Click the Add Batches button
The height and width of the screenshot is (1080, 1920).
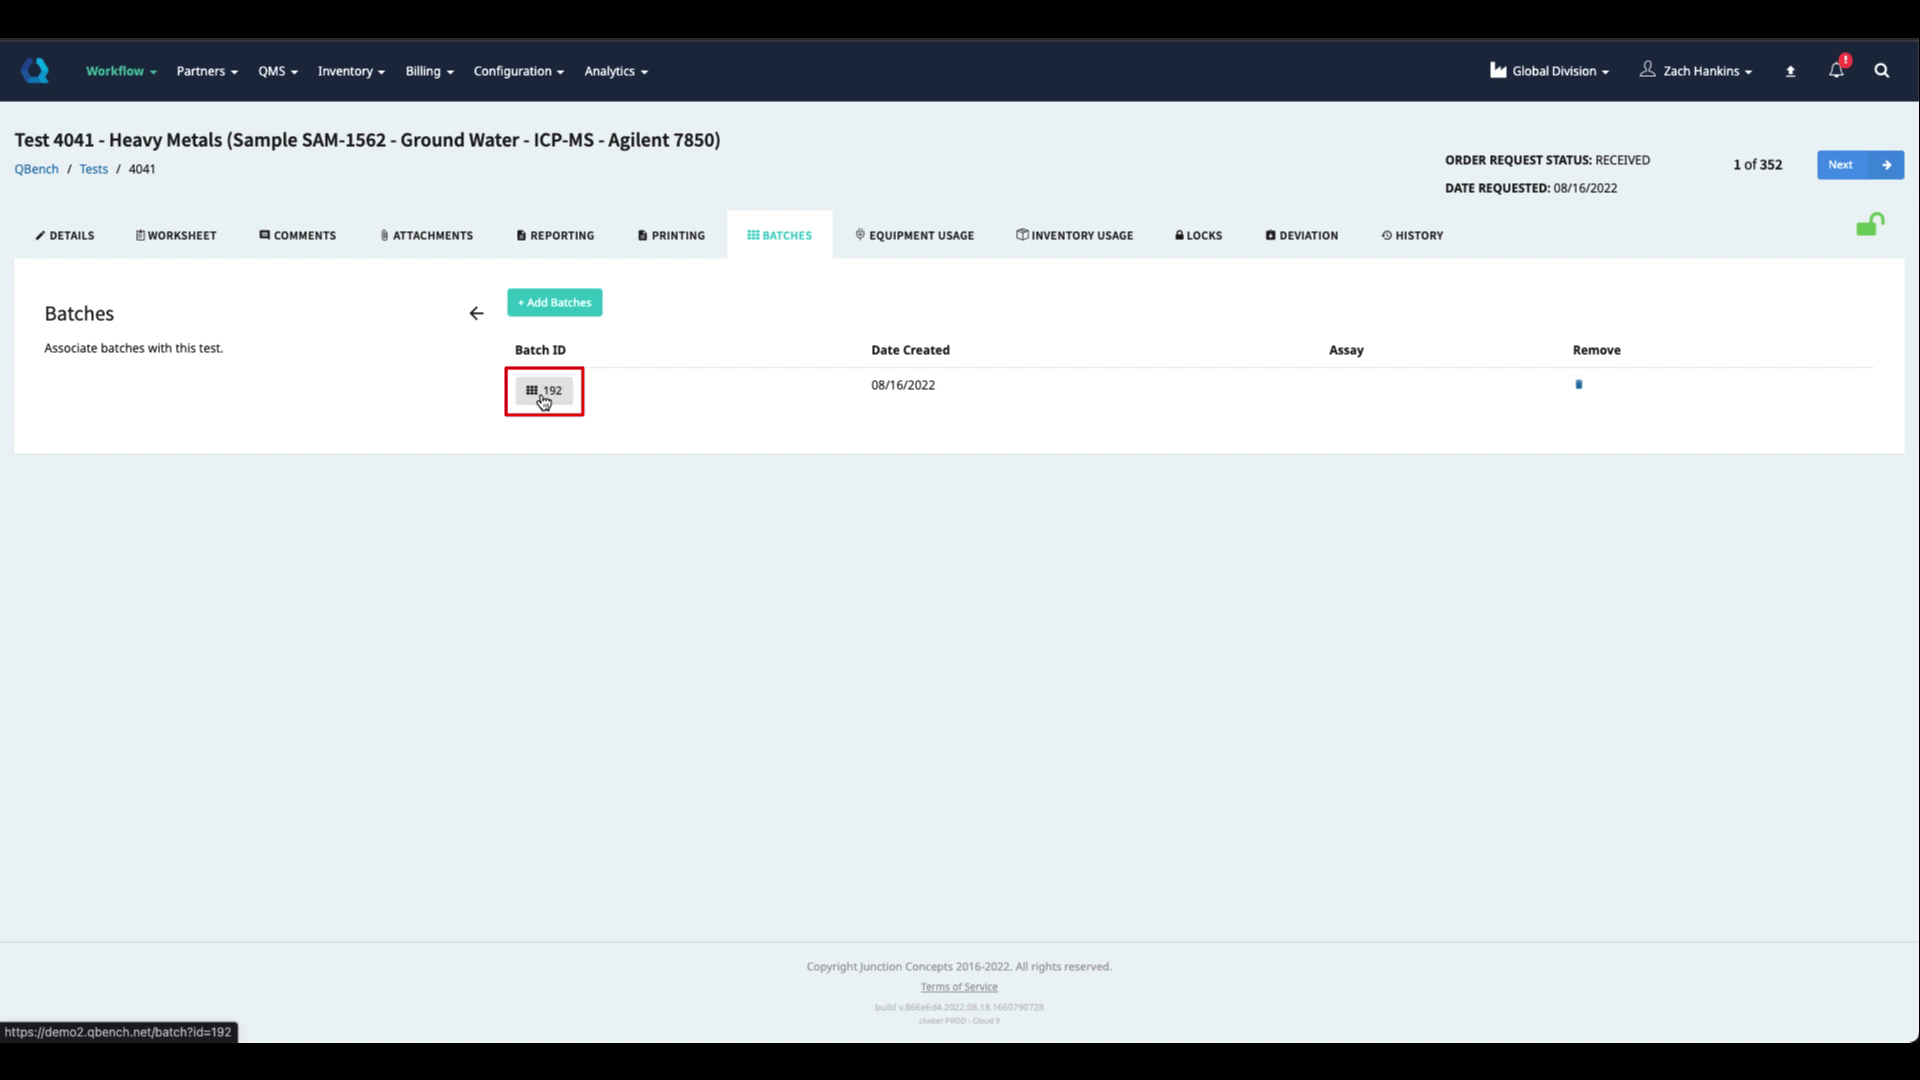[x=554, y=302]
